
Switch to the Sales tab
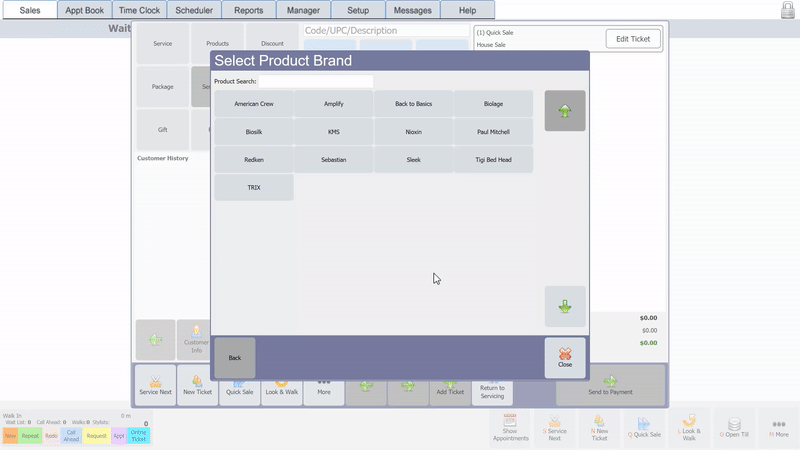coord(30,10)
